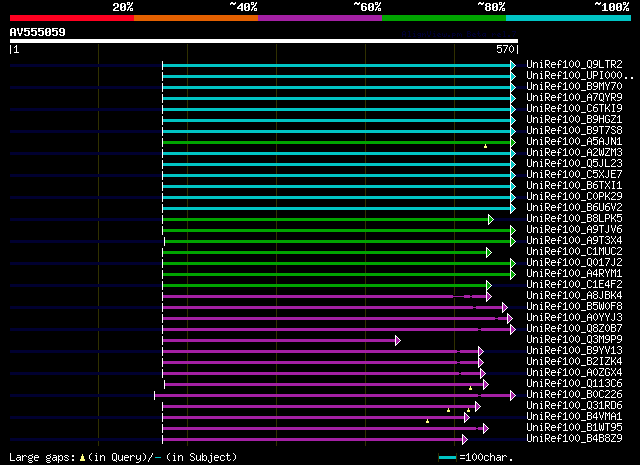Click the cyan alignment bar of B9MY70
The height and width of the screenshot is (465, 640).
tap(336, 87)
